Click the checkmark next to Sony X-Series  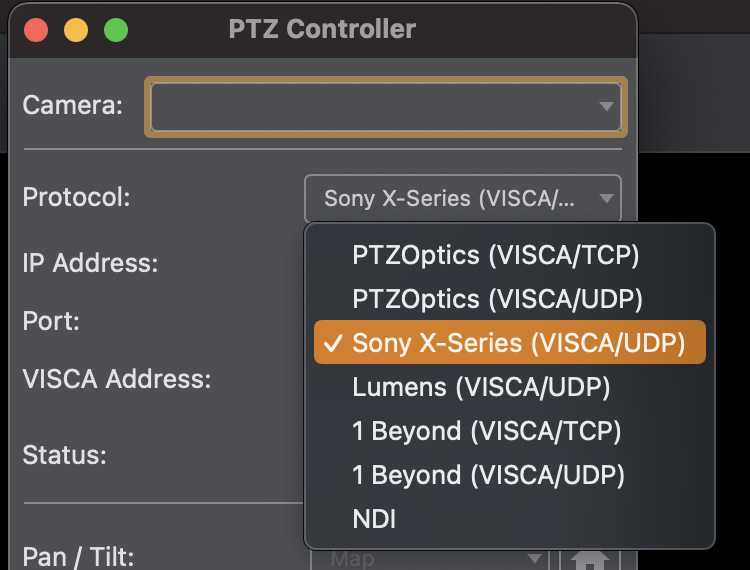click(x=333, y=343)
